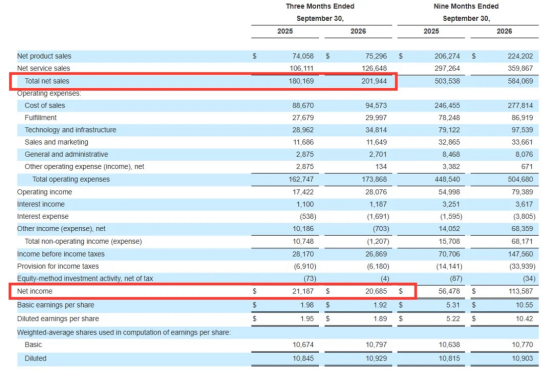
Task: Click total net sales value 201,944
Action: click(374, 81)
